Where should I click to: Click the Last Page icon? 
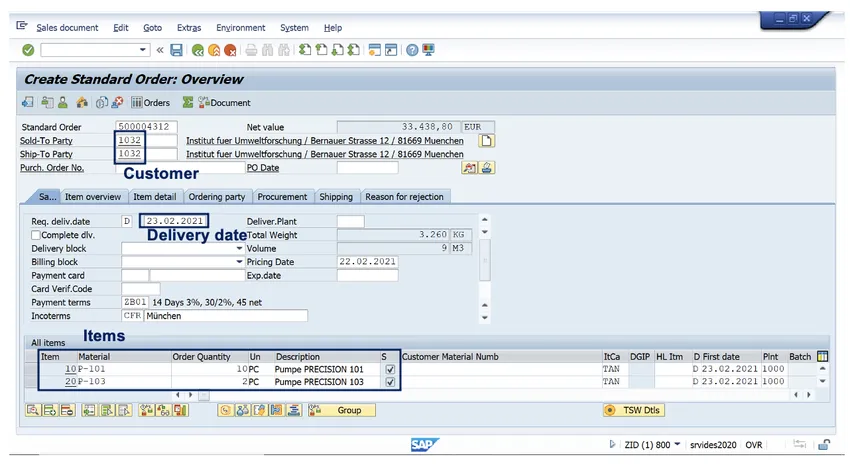pyautogui.click(x=354, y=50)
